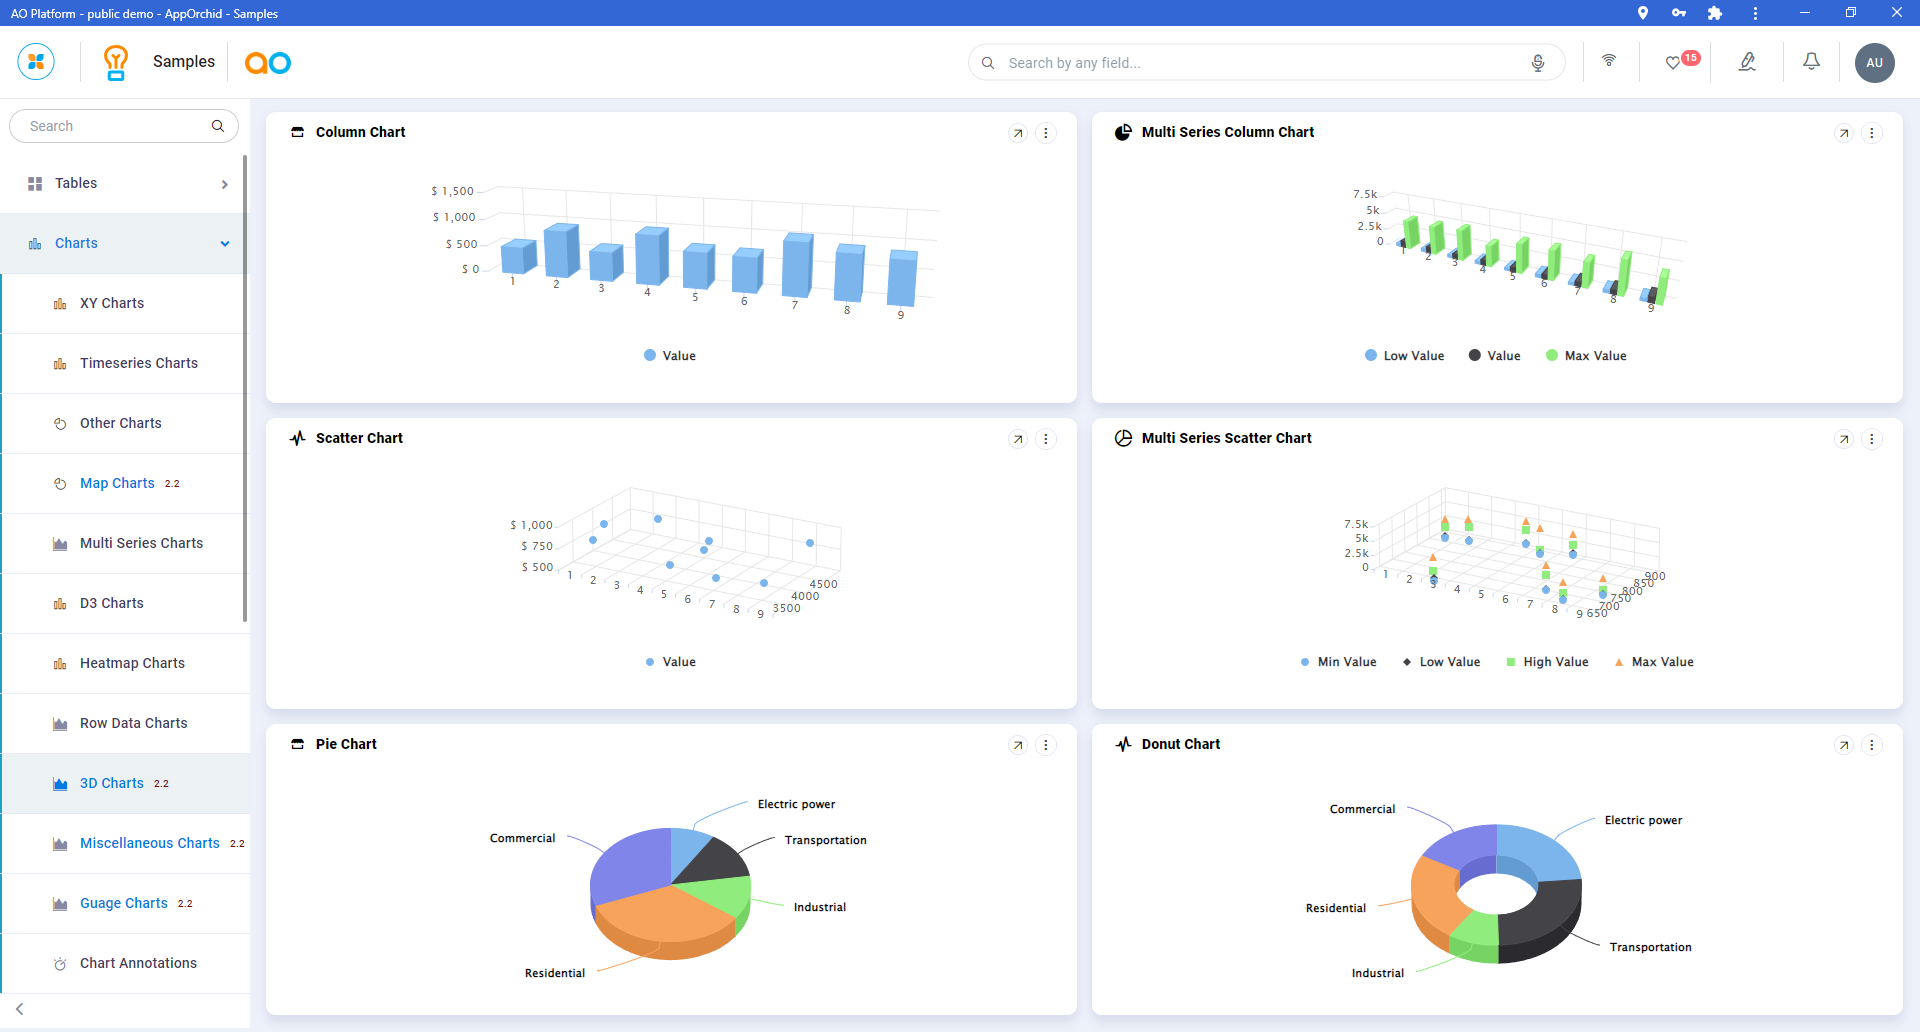Open Donut Chart three-dot options menu
The image size is (1920, 1032).
(1872, 745)
